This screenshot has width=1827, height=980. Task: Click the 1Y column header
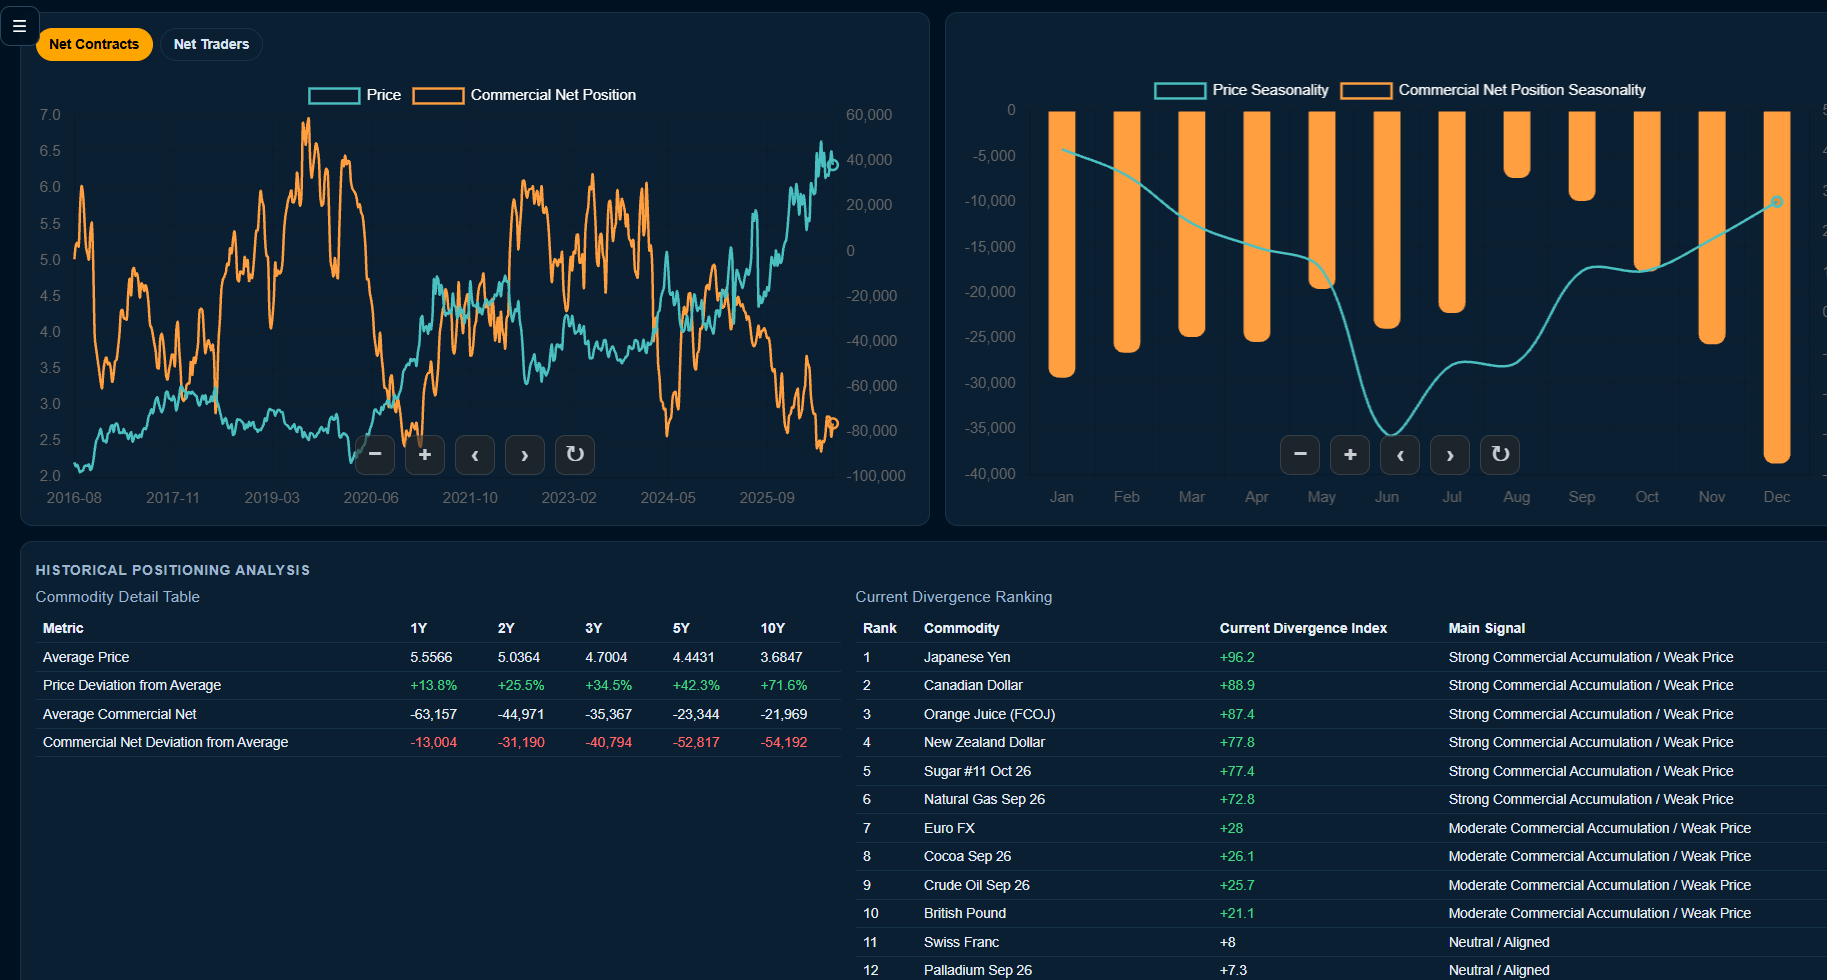point(418,628)
